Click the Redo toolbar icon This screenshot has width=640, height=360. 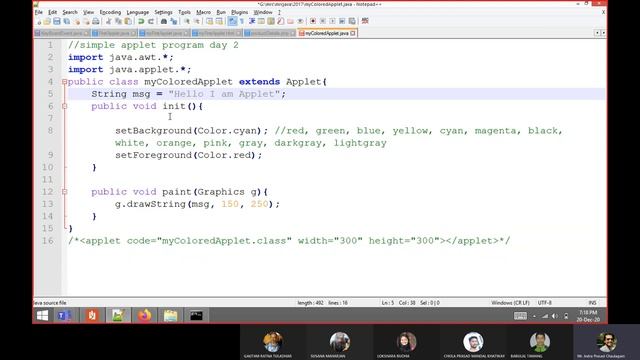pyautogui.click(x=151, y=21)
